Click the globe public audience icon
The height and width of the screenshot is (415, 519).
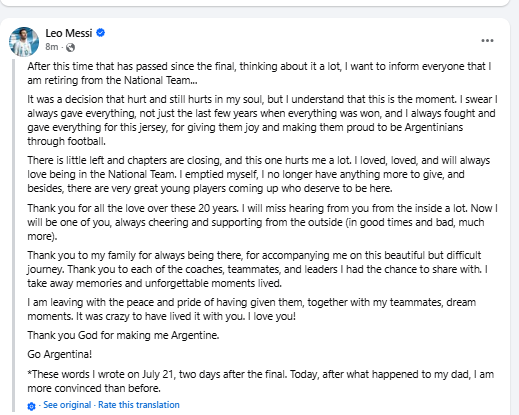click(70, 48)
